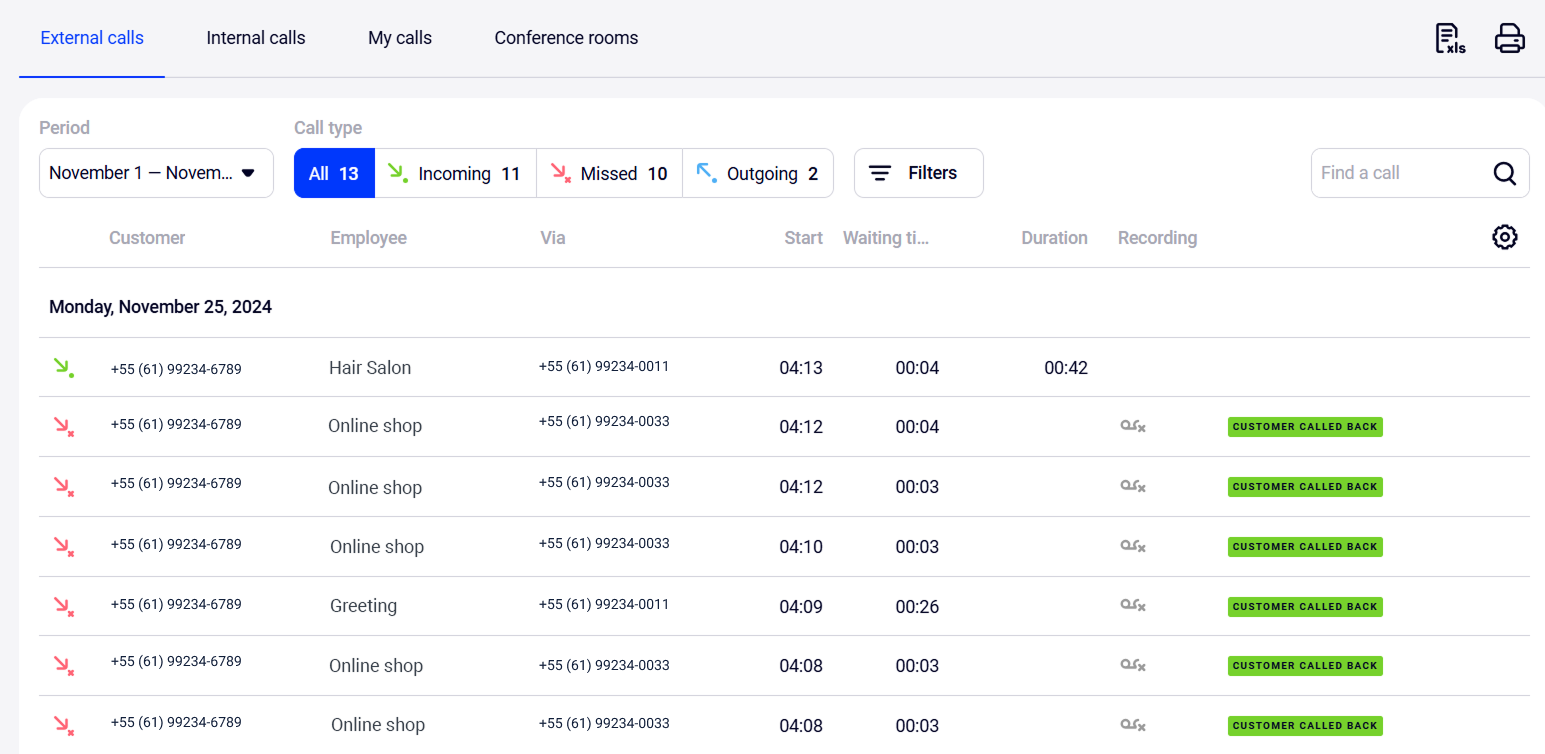
Task: Filter by Outgoing calls
Action: [758, 173]
